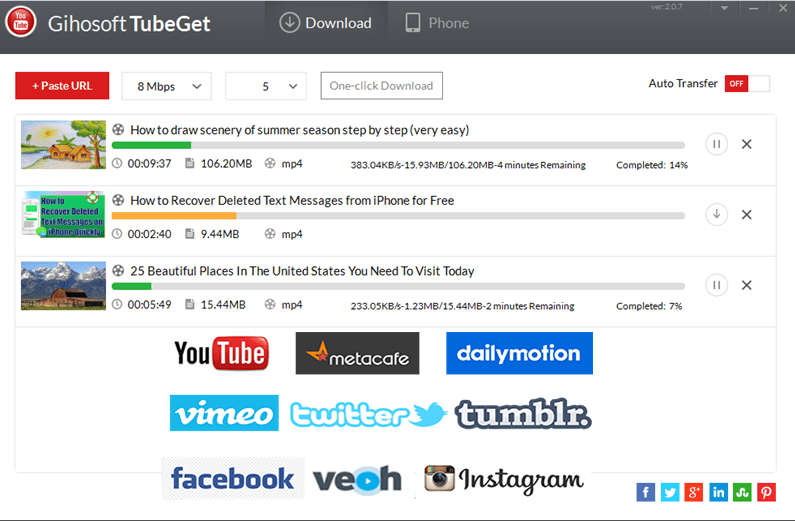Click the clock icon next to 00:05:49
The image size is (795, 521).
[117, 304]
